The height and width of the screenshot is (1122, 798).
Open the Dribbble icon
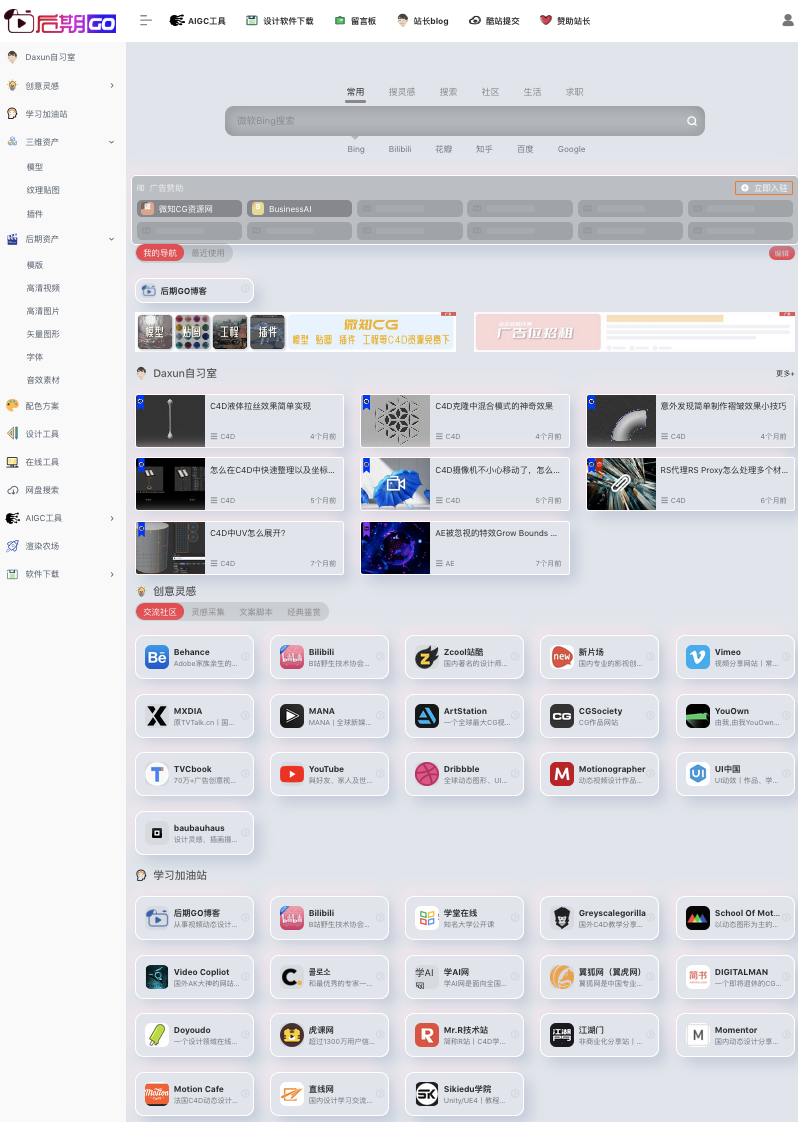tap(427, 774)
